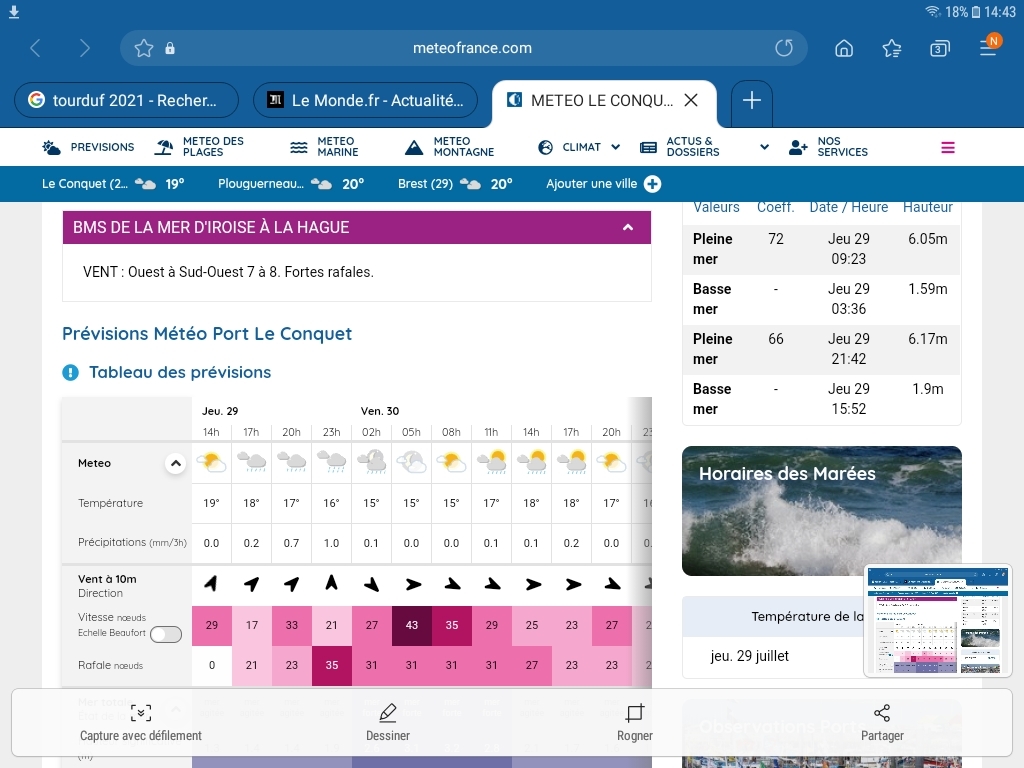Bookmark page with star in address bar
The width and height of the screenshot is (1024, 768).
click(144, 48)
